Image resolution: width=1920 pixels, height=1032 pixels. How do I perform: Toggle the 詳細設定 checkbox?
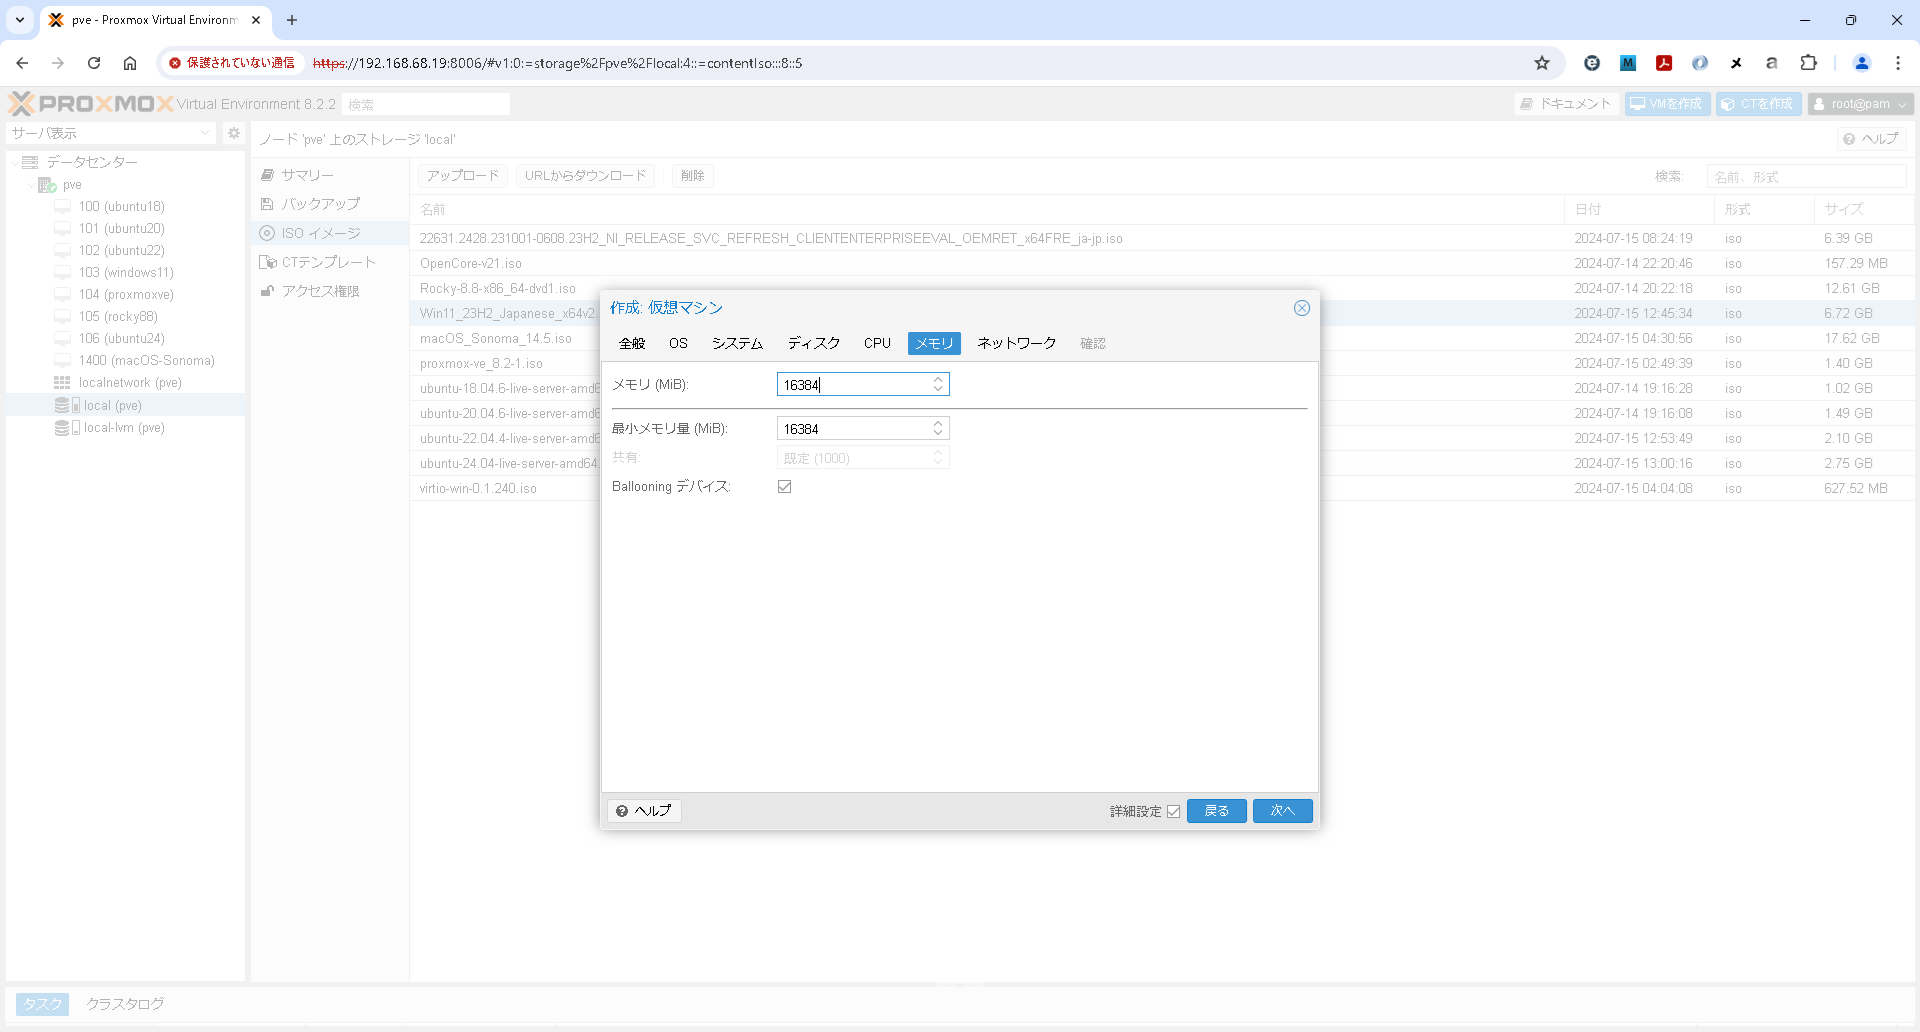[1174, 811]
